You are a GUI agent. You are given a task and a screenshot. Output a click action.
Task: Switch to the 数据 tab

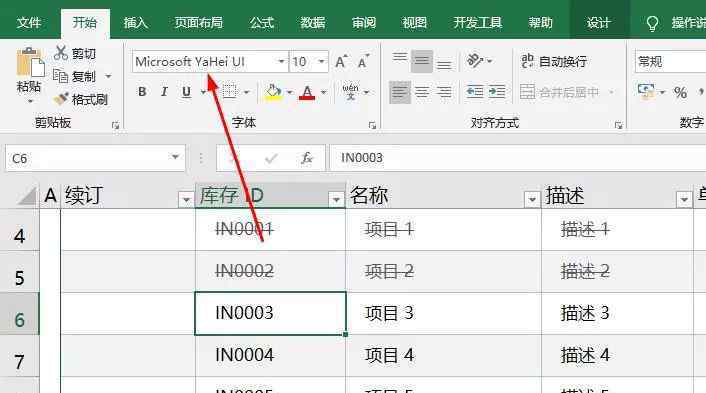coord(312,23)
